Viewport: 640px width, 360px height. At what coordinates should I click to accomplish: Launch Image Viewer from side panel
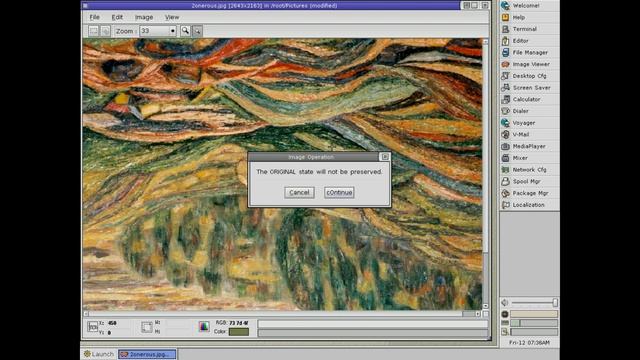(529, 64)
